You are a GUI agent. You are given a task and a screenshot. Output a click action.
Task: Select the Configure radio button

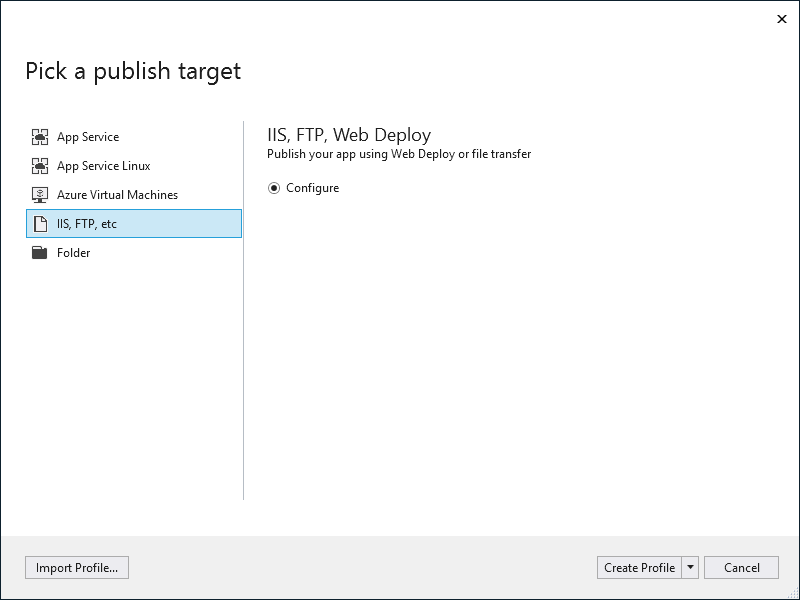[274, 188]
